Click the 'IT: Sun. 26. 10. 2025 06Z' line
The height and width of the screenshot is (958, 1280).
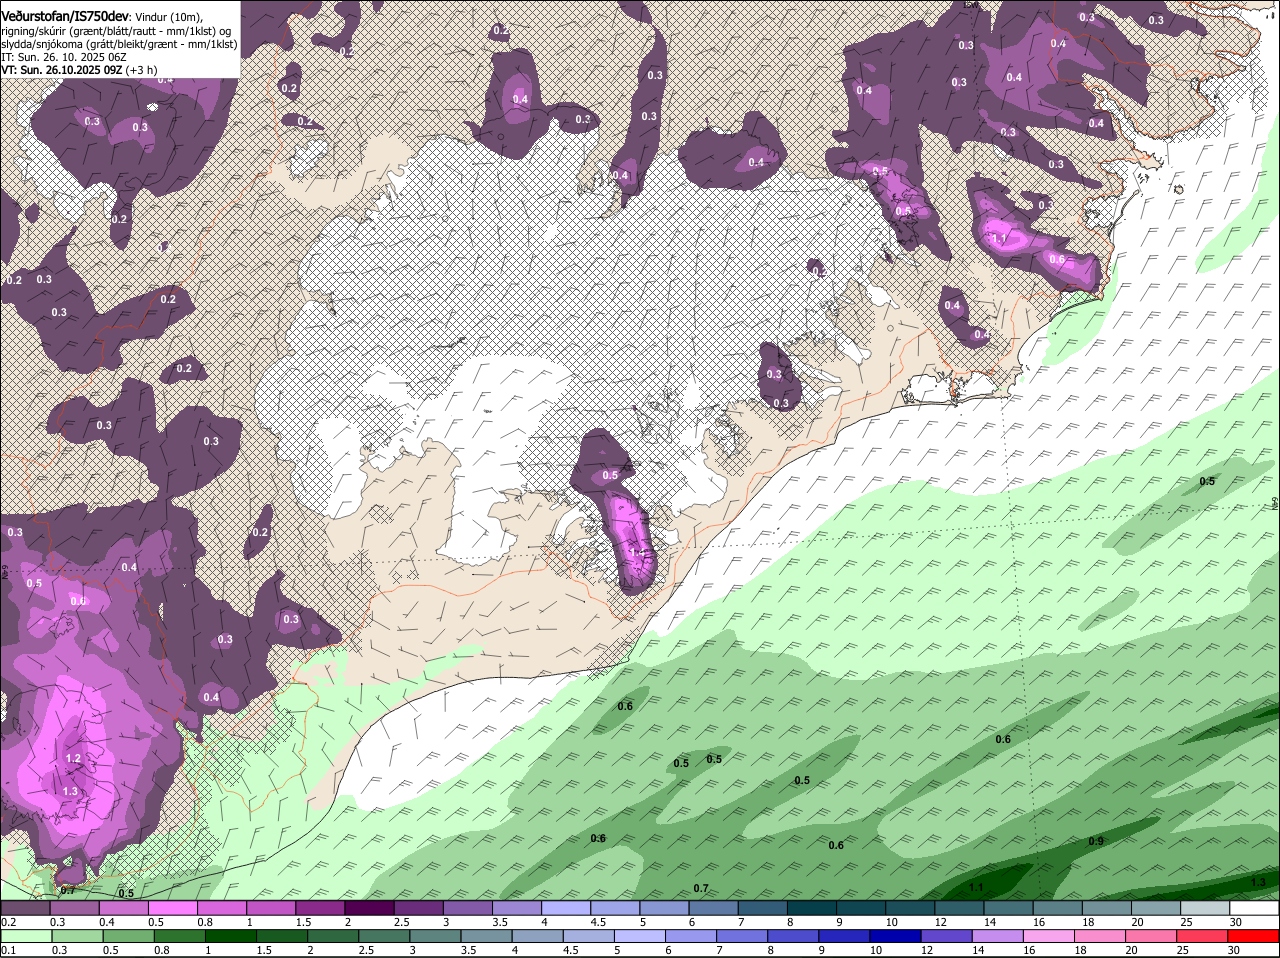click(x=64, y=57)
